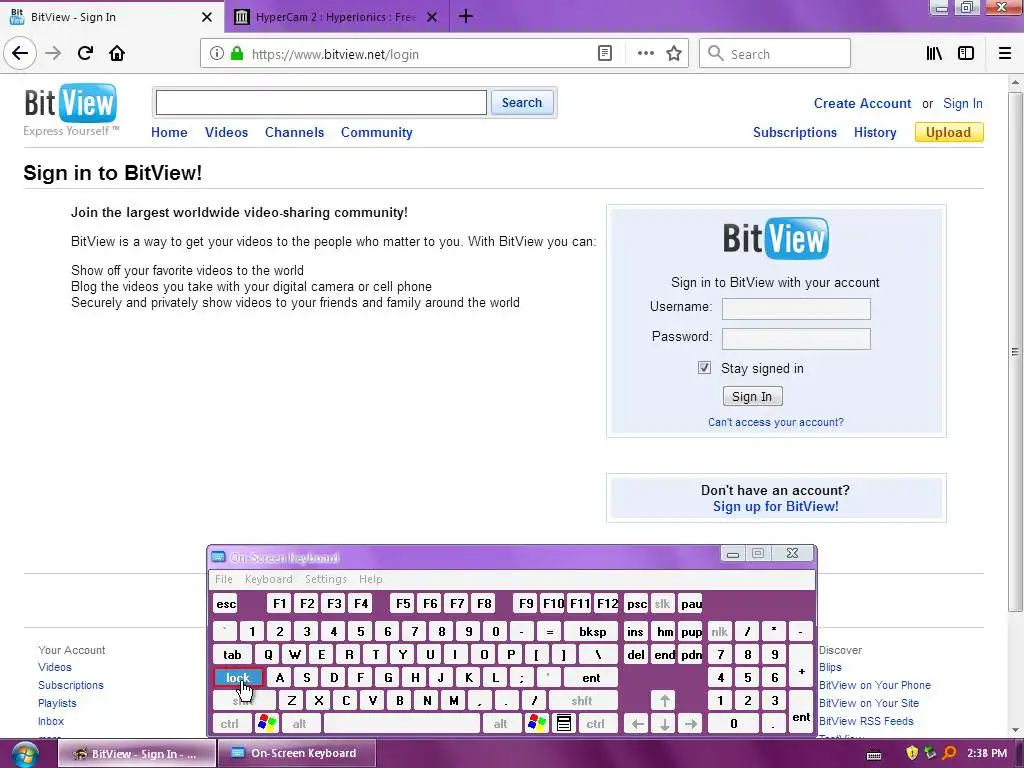Open the Windows Start orb
Screen dimensions: 1024x768
(24, 754)
